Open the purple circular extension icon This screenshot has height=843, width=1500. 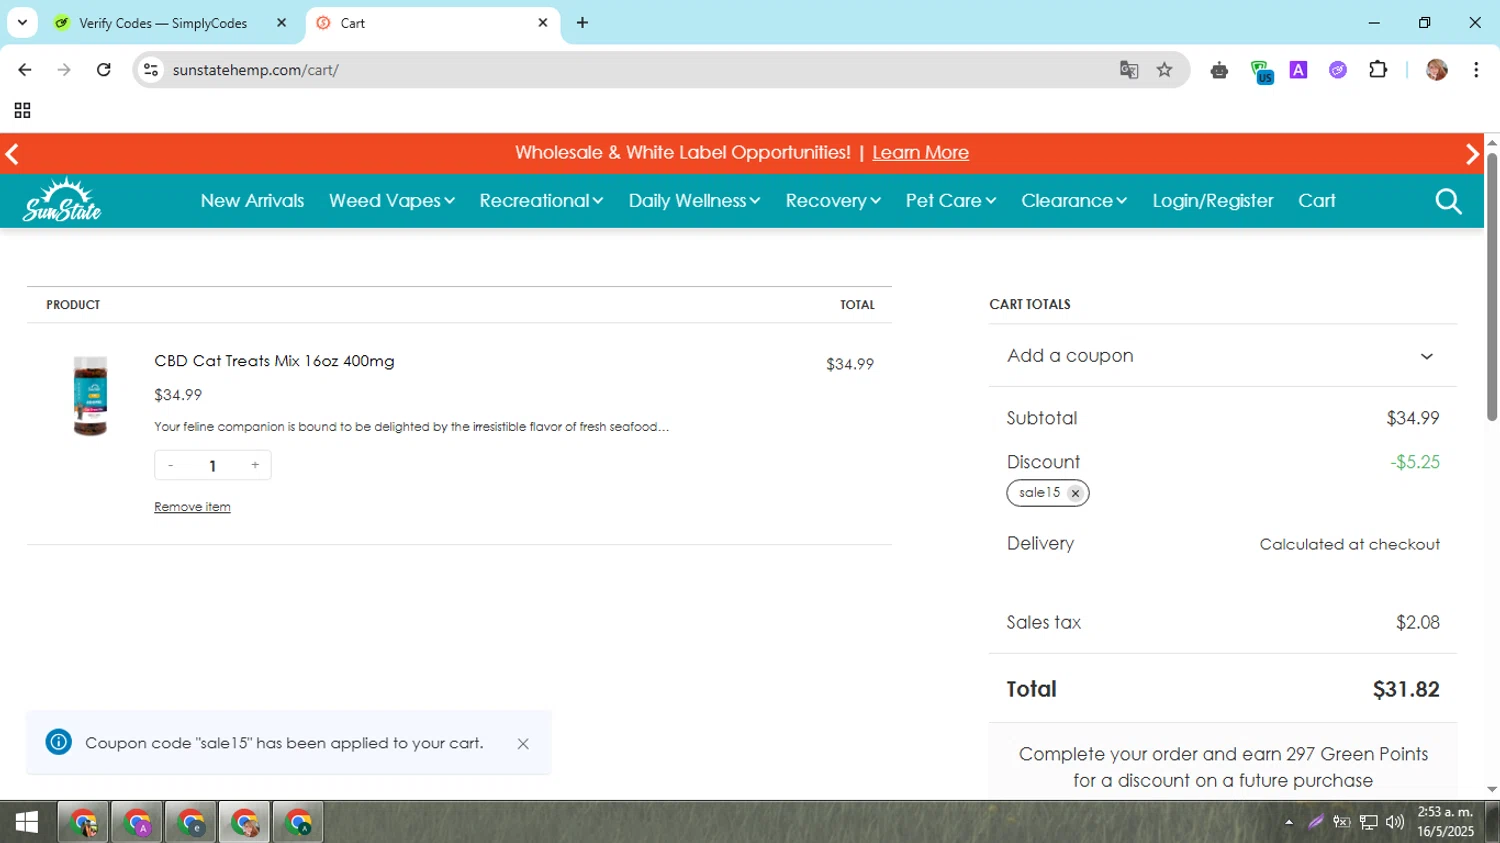[1338, 70]
